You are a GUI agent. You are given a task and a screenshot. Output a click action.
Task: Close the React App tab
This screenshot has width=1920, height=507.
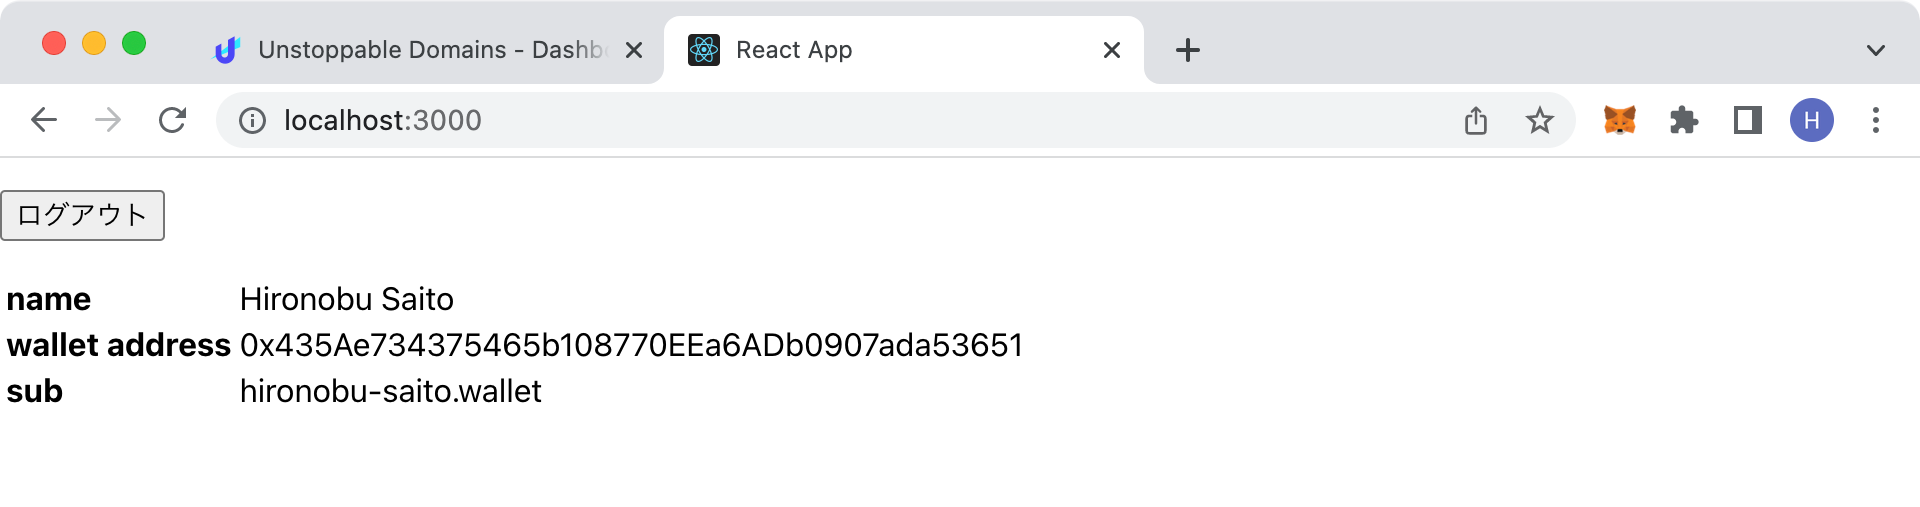[x=1111, y=50]
